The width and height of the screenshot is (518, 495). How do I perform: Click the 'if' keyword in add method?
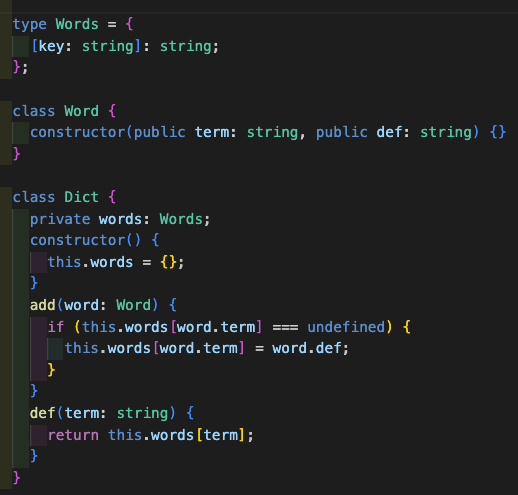[55, 327]
